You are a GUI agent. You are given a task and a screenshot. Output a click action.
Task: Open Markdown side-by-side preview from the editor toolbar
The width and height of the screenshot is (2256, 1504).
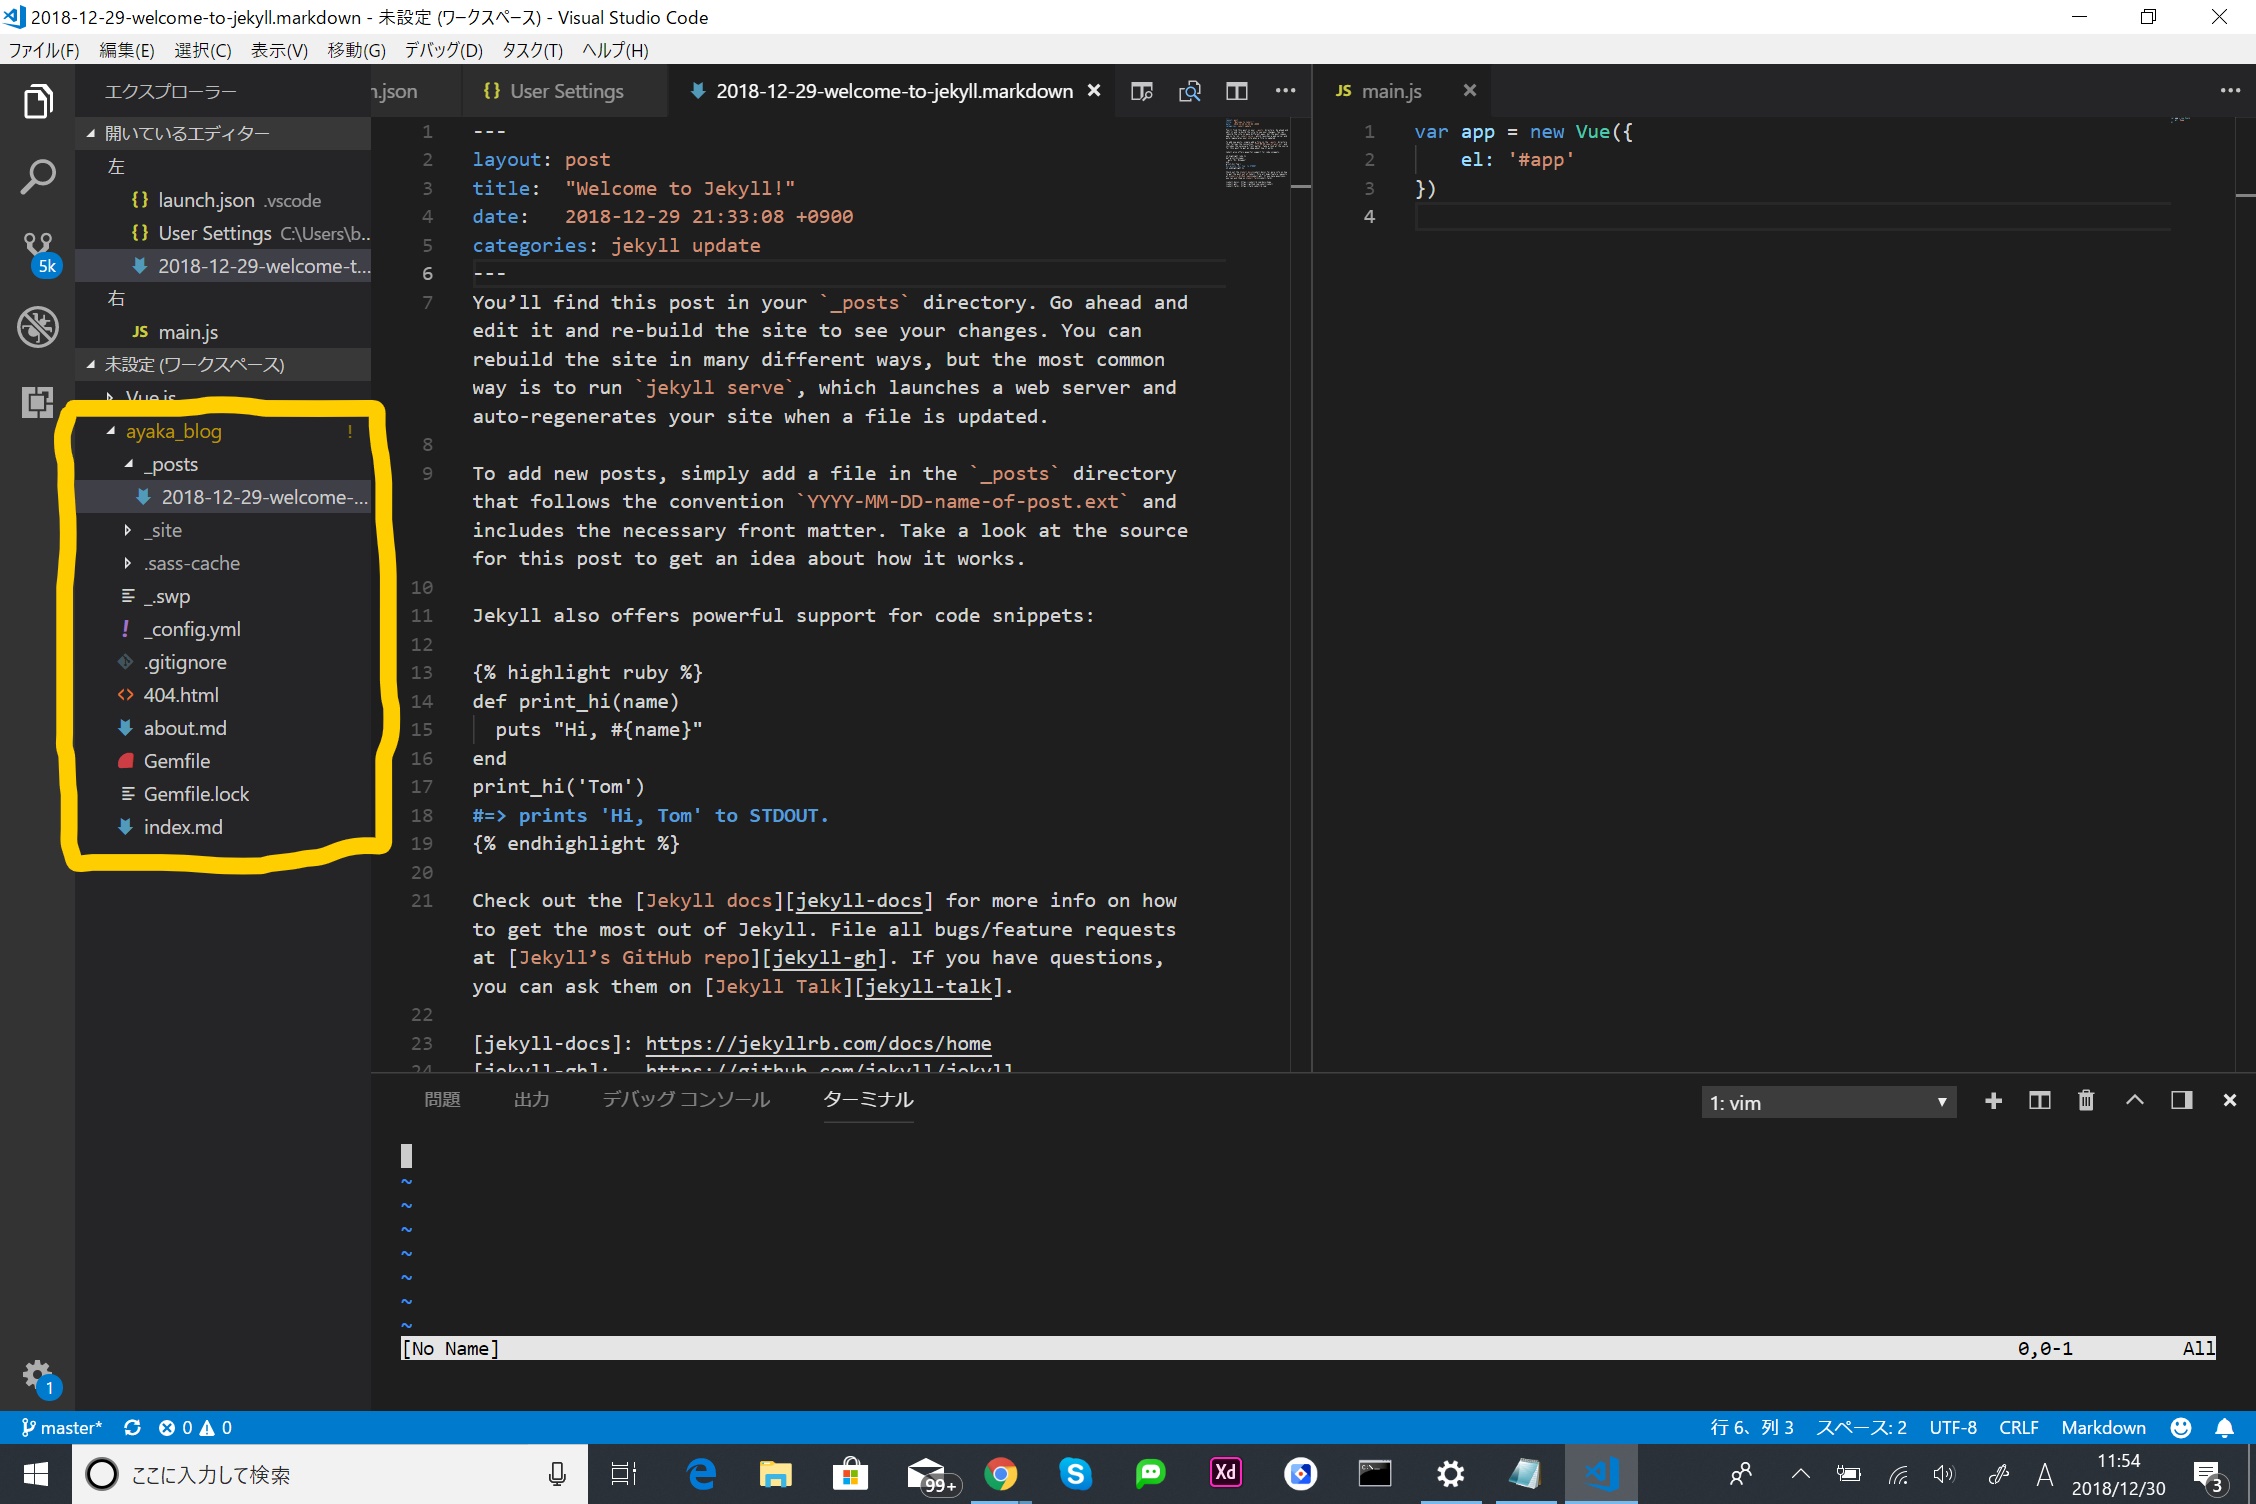click(x=1142, y=90)
